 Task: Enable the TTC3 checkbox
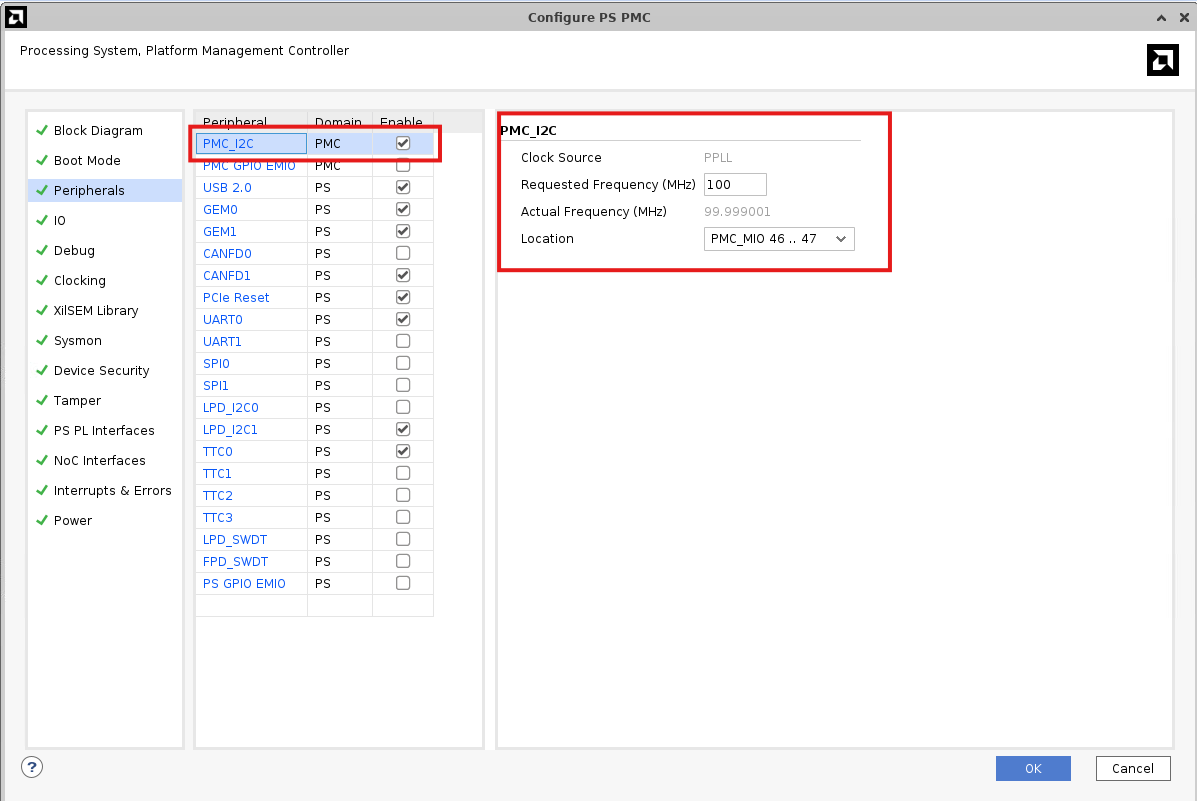(x=403, y=517)
